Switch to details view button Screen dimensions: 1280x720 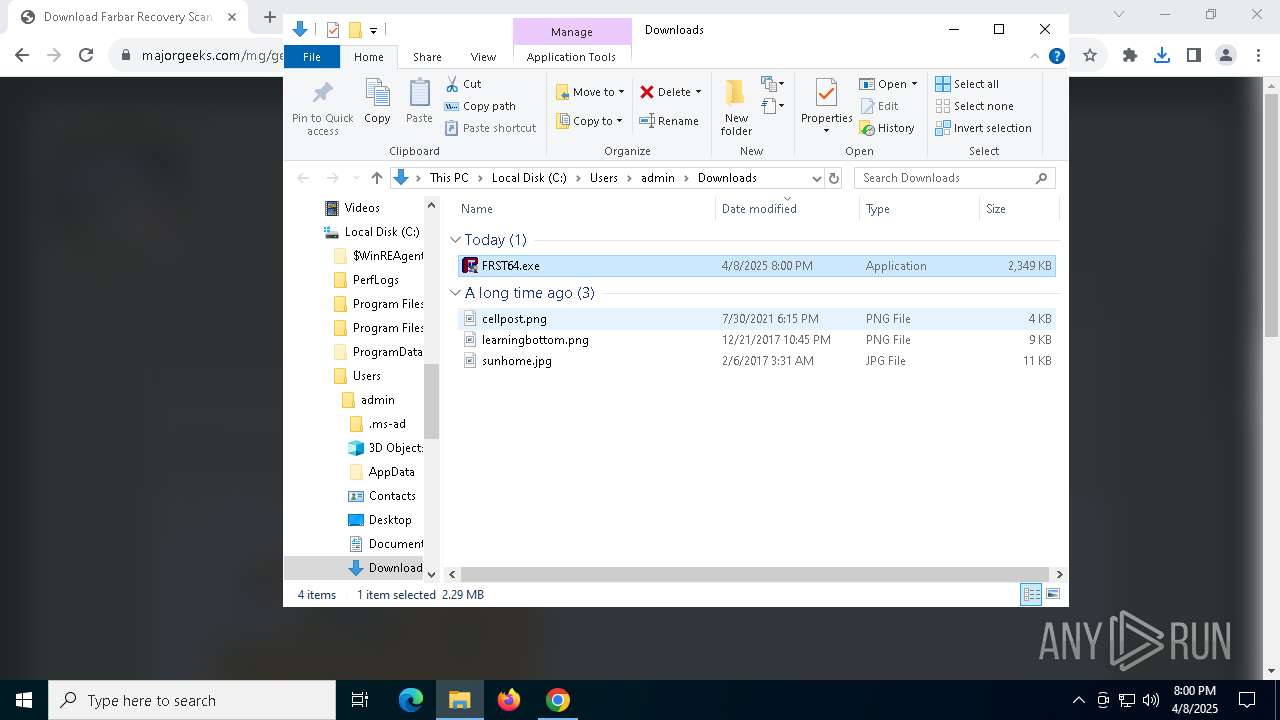pos(1031,594)
